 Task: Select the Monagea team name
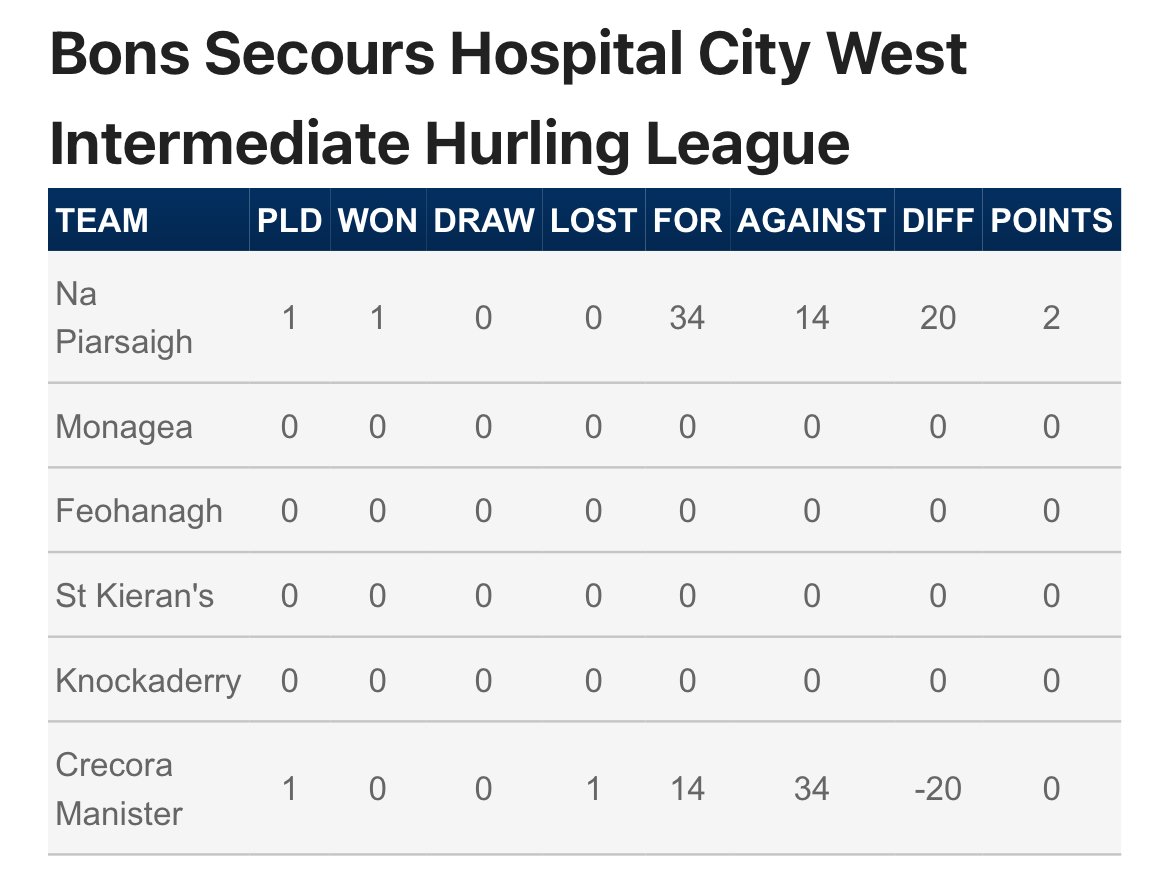124,427
